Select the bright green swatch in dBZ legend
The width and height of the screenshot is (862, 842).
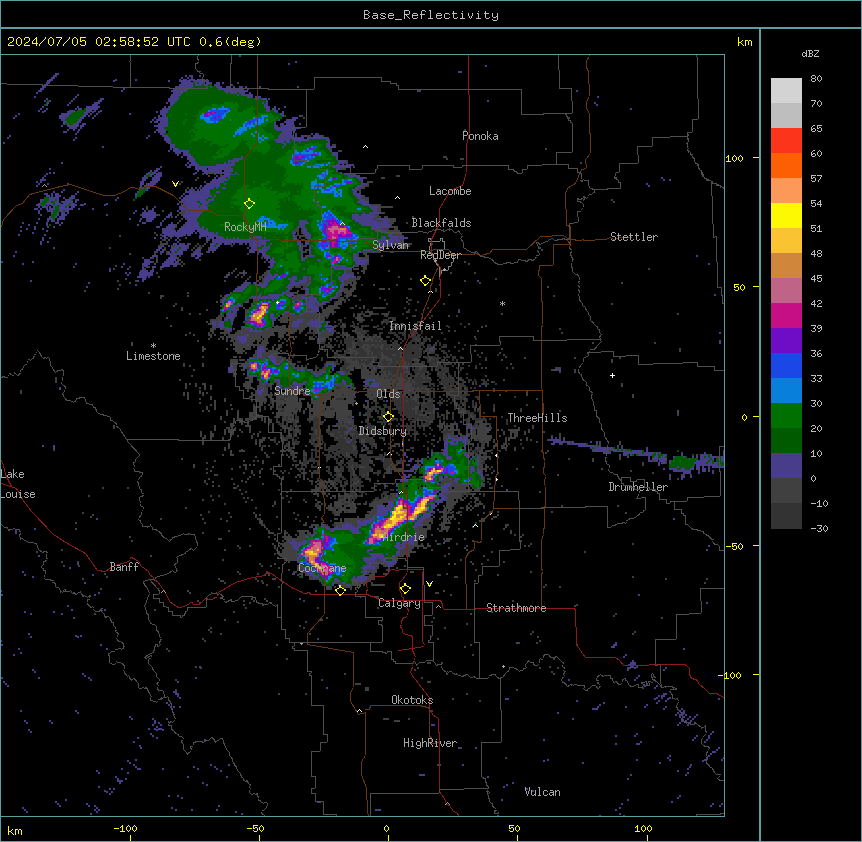click(x=786, y=416)
